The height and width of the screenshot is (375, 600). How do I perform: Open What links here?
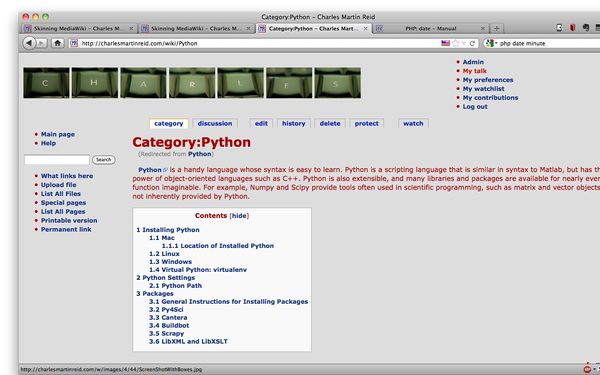click(x=67, y=176)
